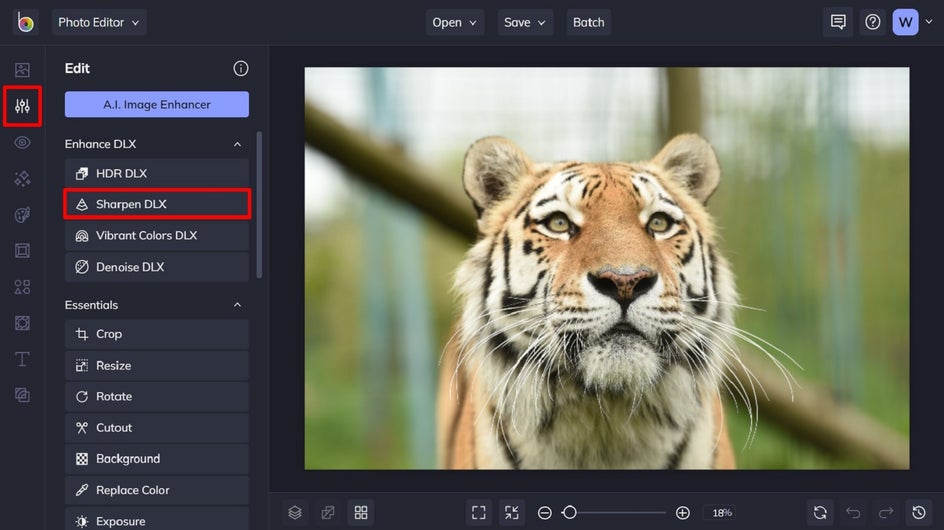
Task: Open the Text tool in sidebar
Action: pyautogui.click(x=22, y=359)
